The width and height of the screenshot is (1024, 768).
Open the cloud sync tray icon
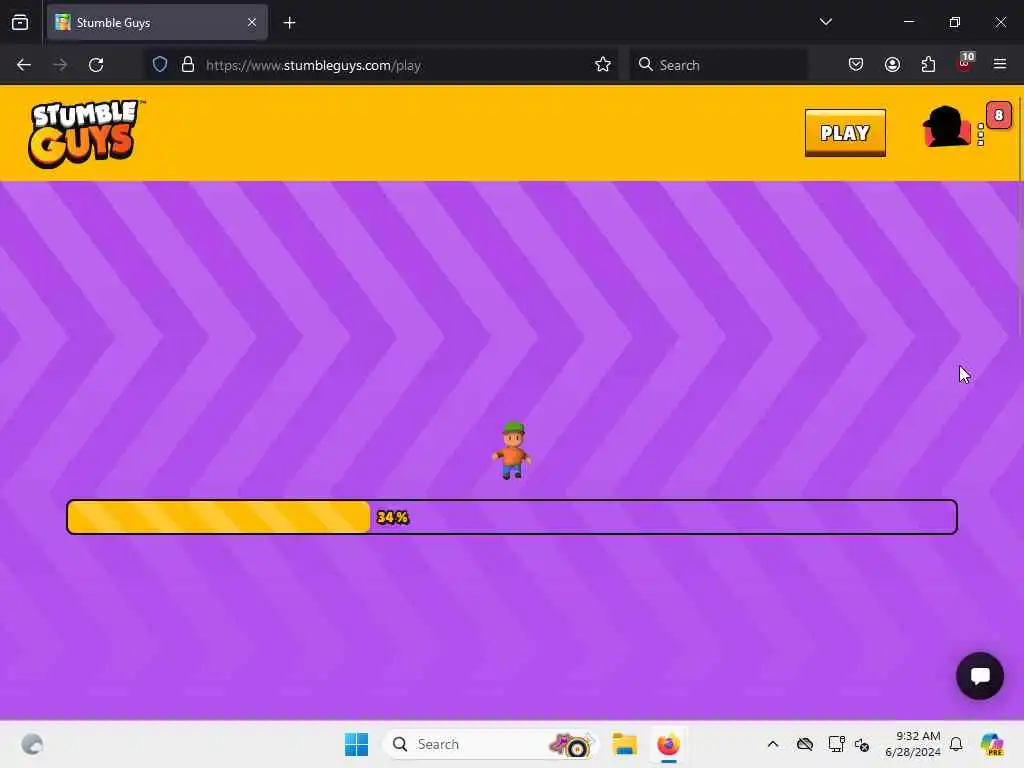(x=805, y=744)
